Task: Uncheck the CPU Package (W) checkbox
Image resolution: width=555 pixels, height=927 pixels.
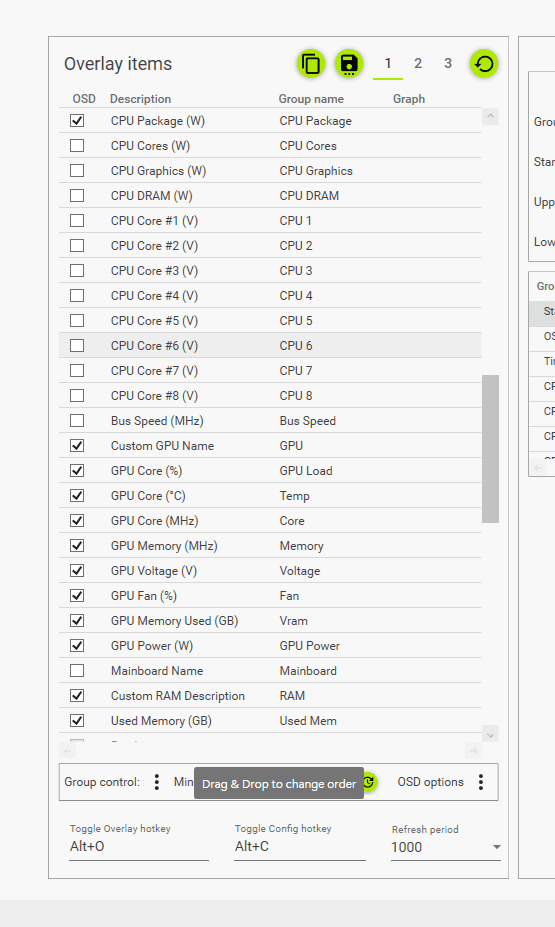Action: click(77, 121)
